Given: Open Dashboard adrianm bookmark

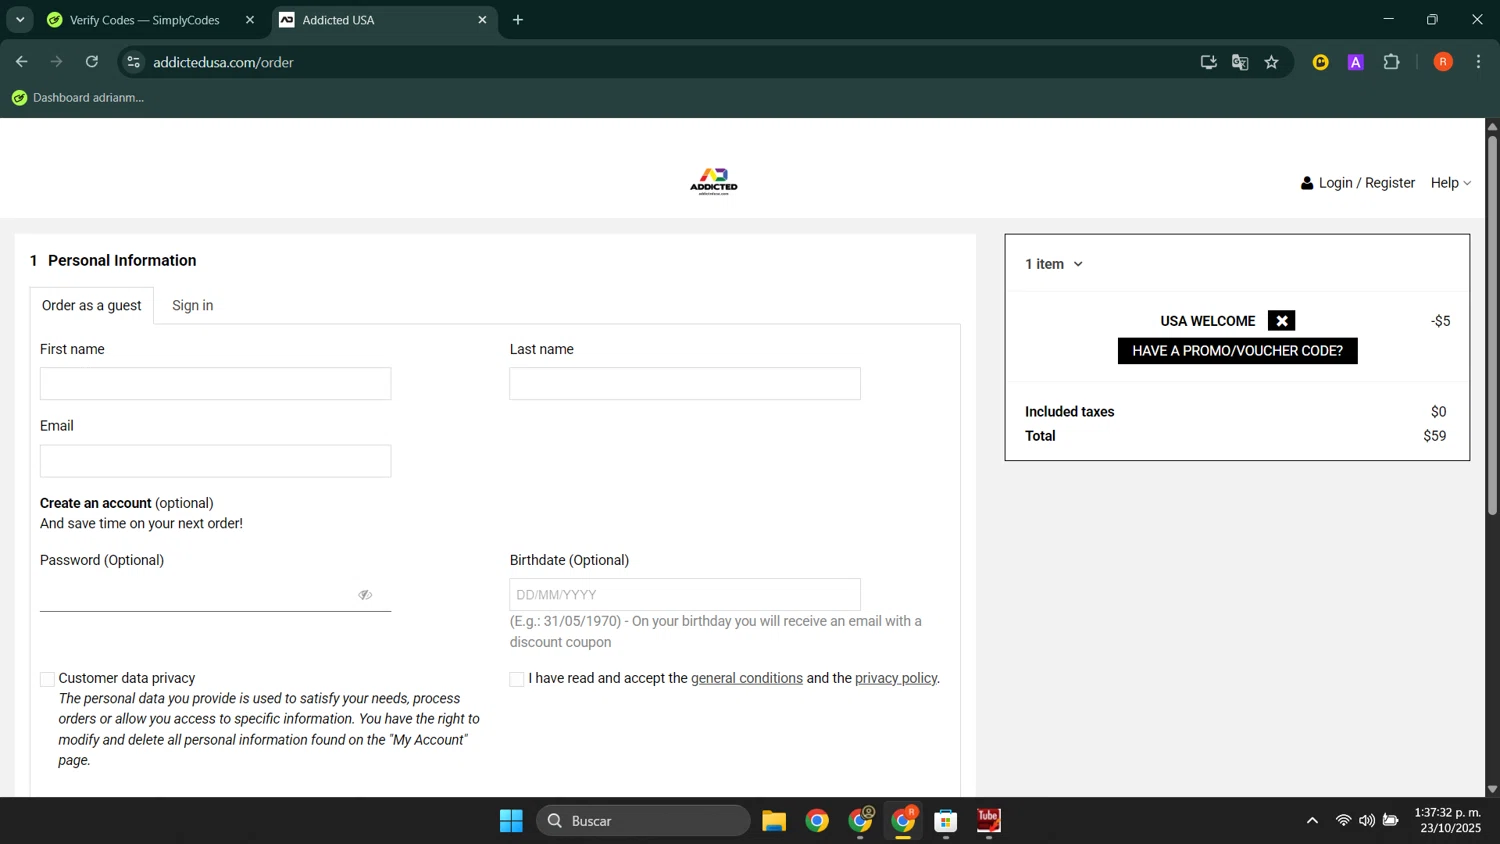Looking at the screenshot, I should (x=78, y=98).
